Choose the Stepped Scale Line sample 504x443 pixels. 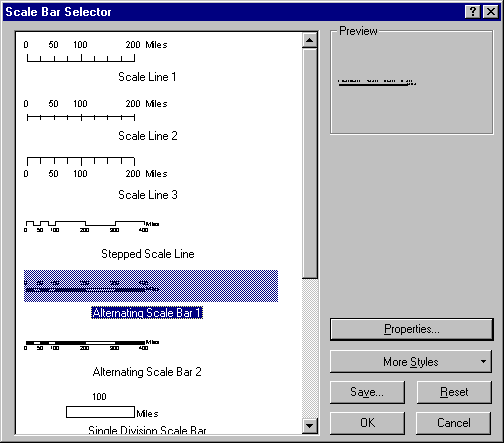(x=92, y=226)
